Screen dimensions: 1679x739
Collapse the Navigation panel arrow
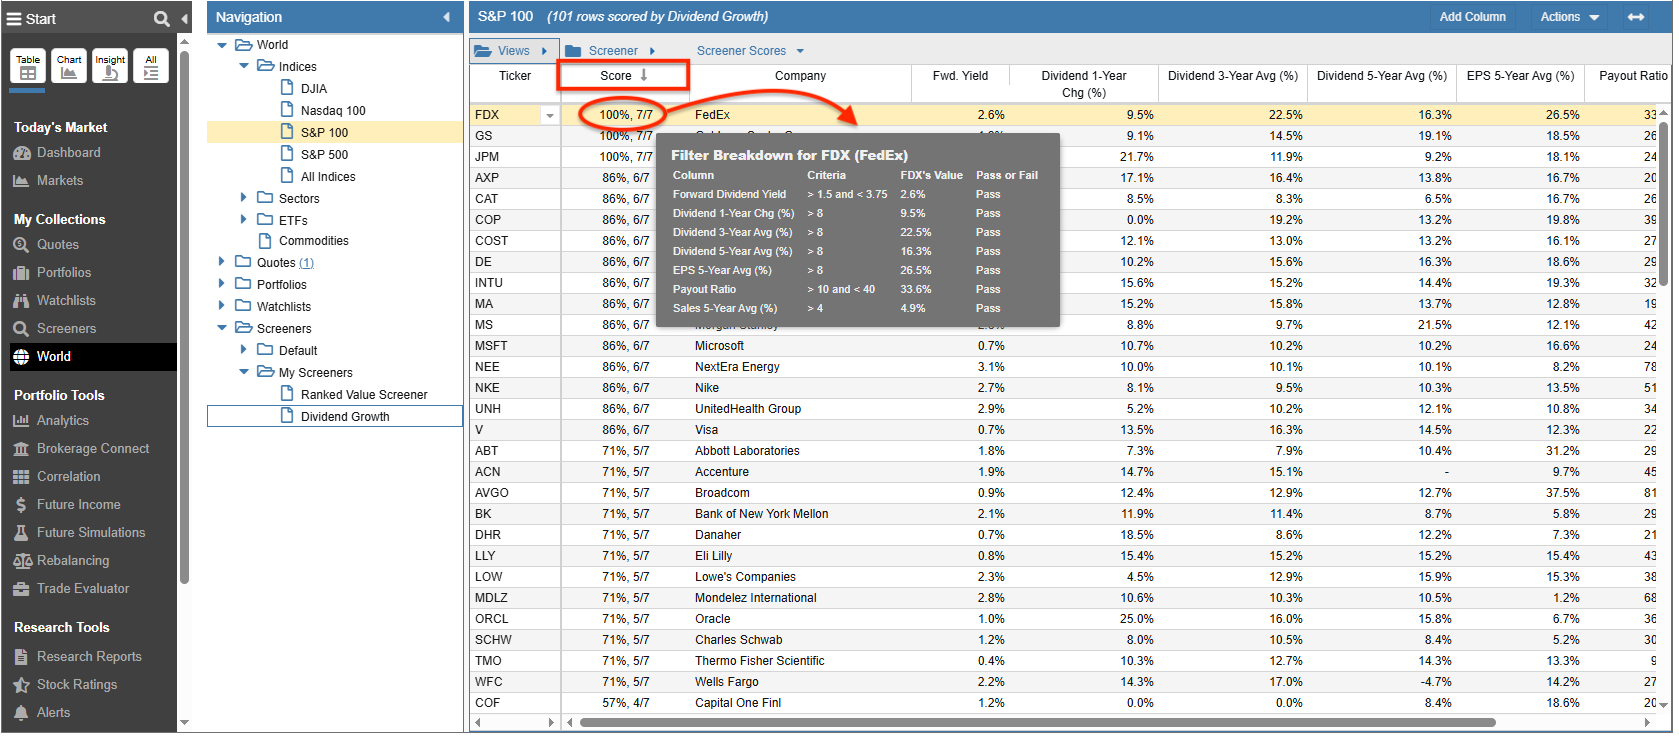[x=446, y=17]
